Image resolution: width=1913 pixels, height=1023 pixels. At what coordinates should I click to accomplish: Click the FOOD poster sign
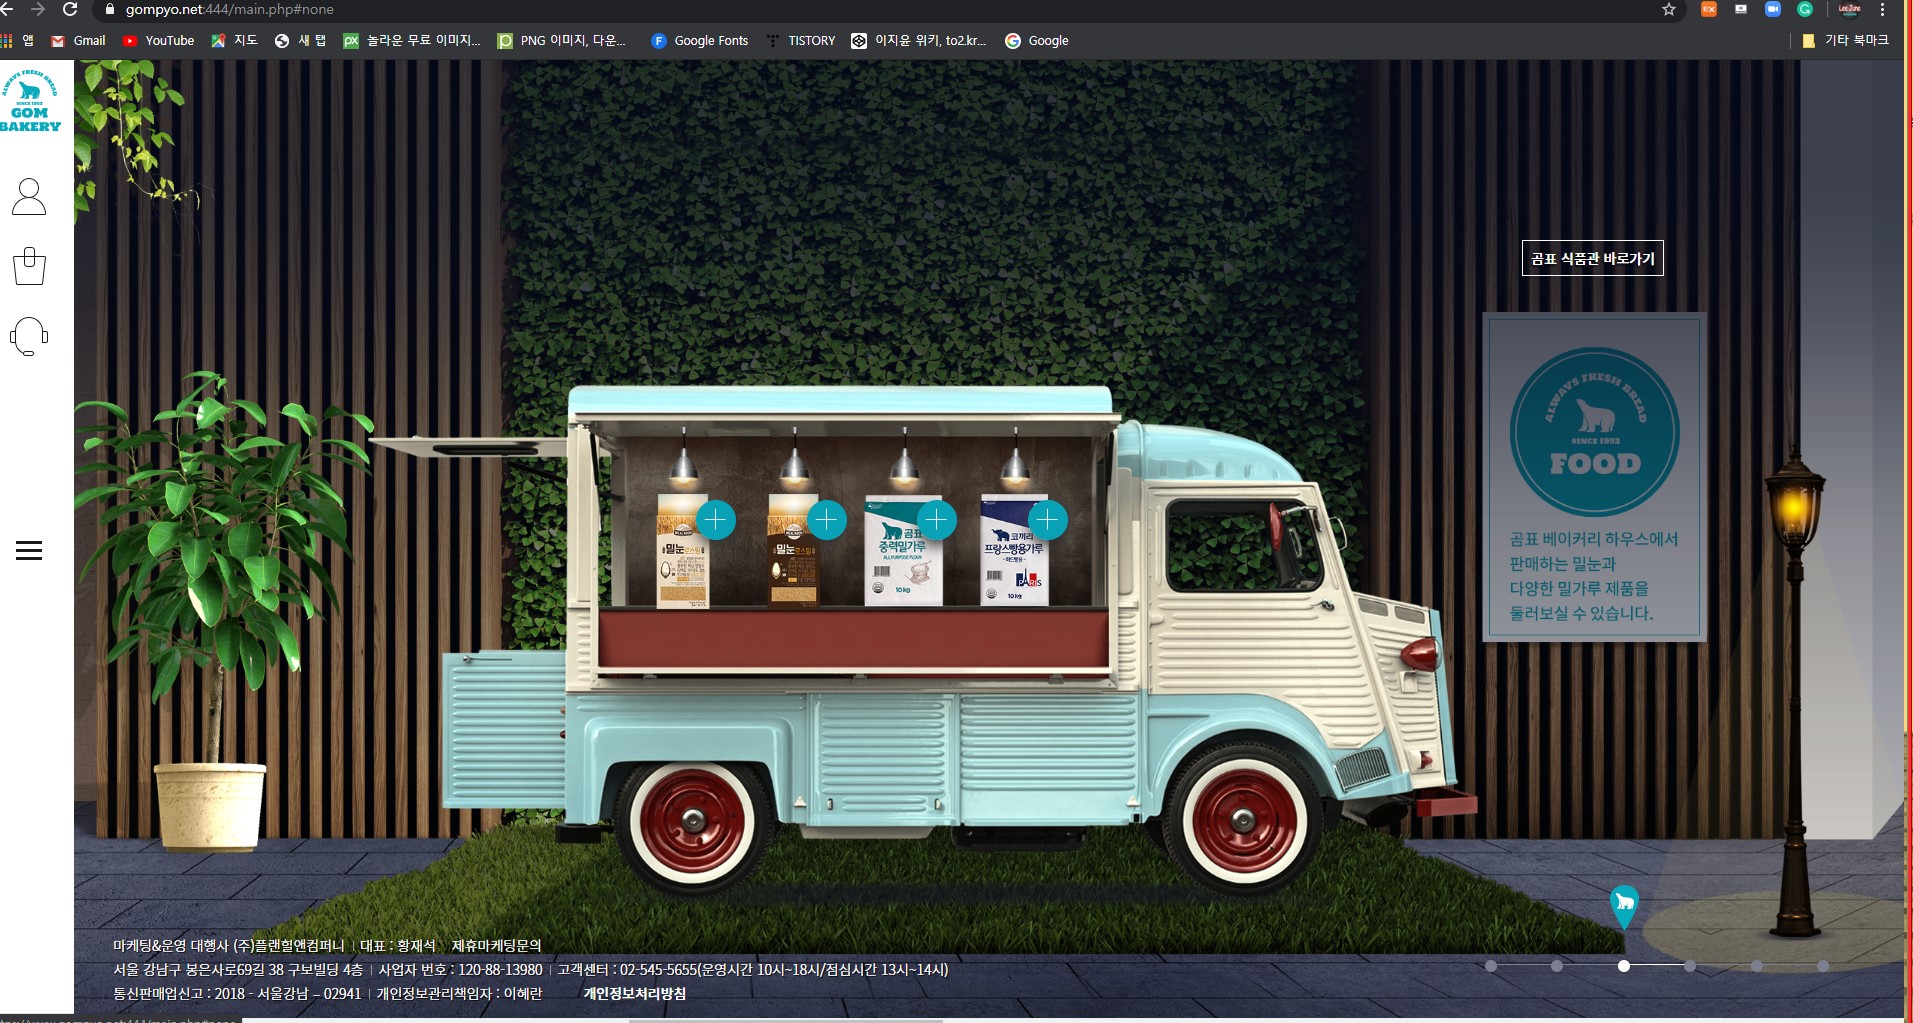tap(1594, 477)
